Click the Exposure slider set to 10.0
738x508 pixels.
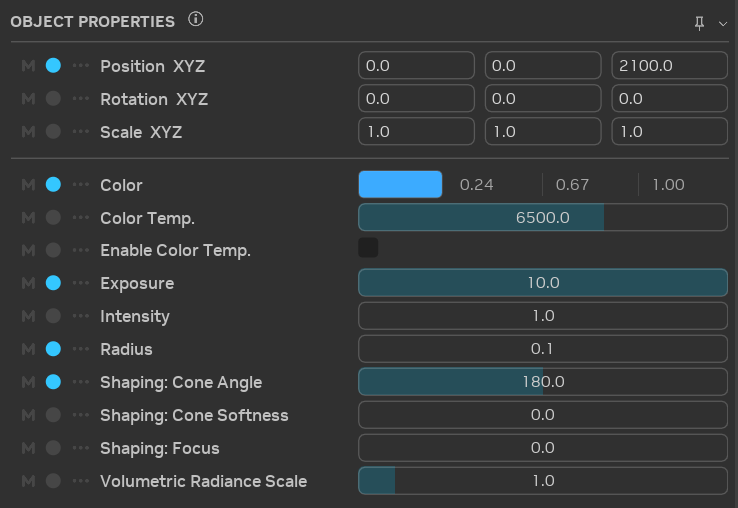pyautogui.click(x=542, y=283)
